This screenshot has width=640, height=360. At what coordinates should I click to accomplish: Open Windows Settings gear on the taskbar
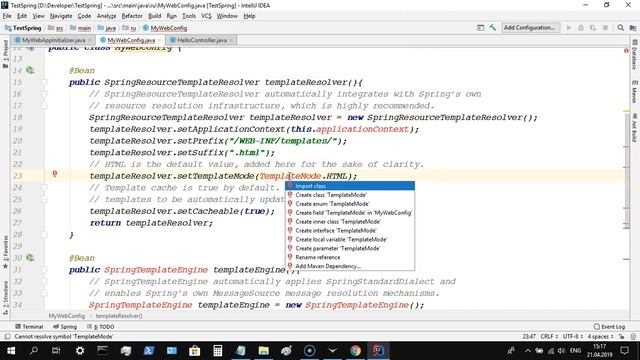80,351
